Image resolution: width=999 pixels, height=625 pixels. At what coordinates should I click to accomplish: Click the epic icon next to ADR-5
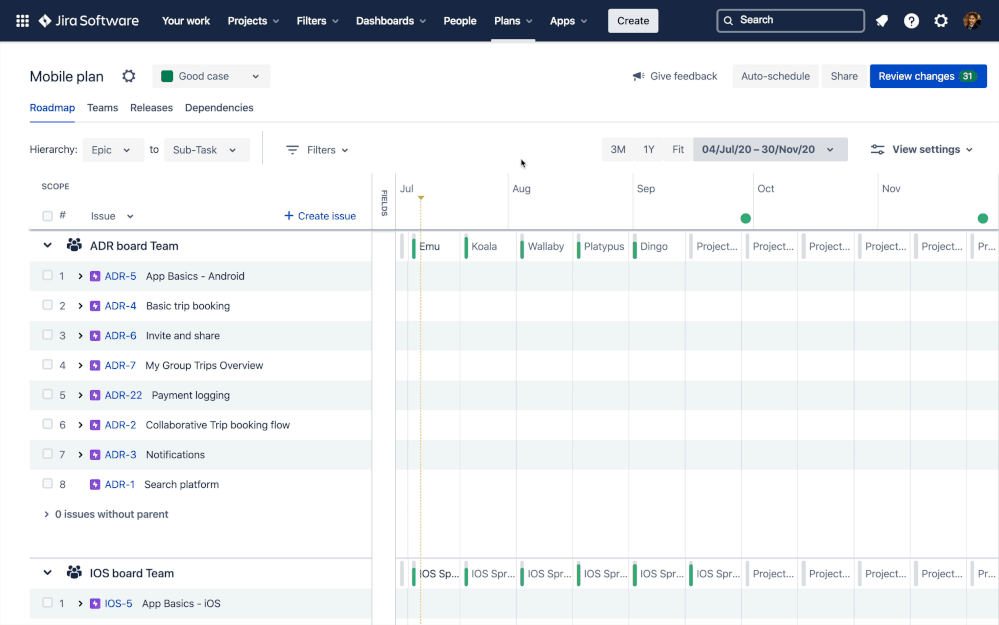point(95,276)
